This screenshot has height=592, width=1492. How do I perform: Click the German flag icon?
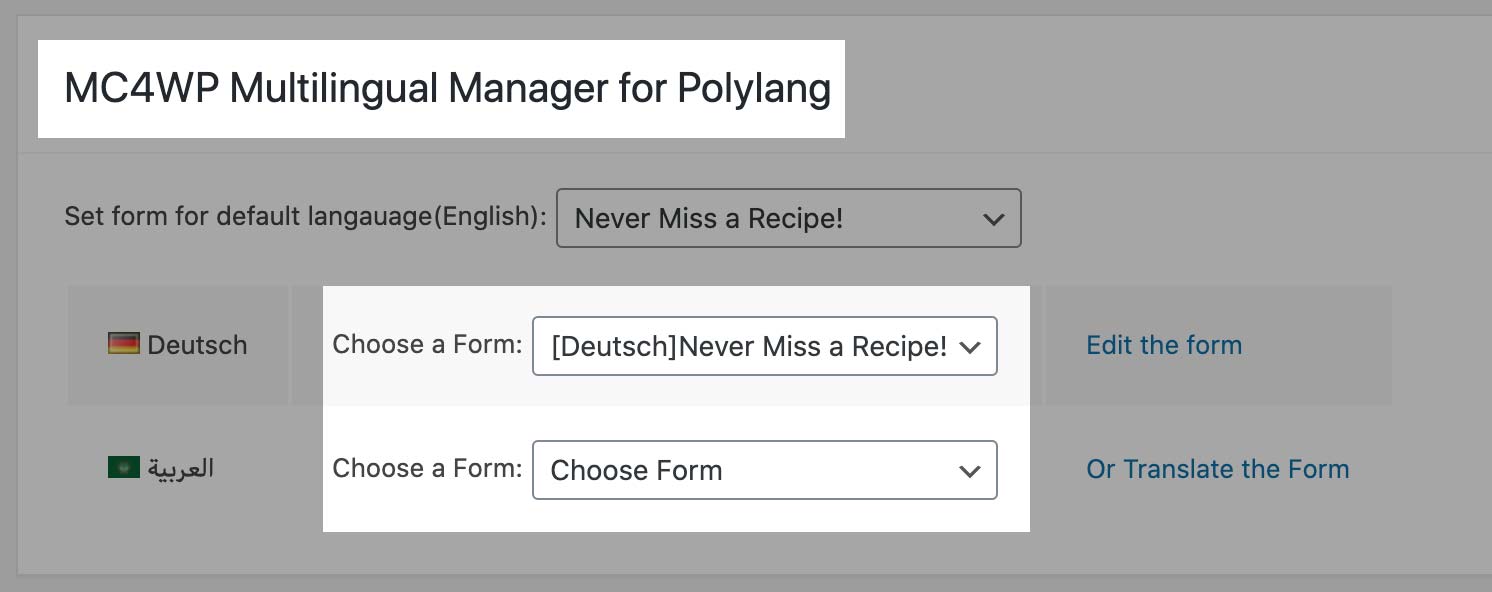124,344
